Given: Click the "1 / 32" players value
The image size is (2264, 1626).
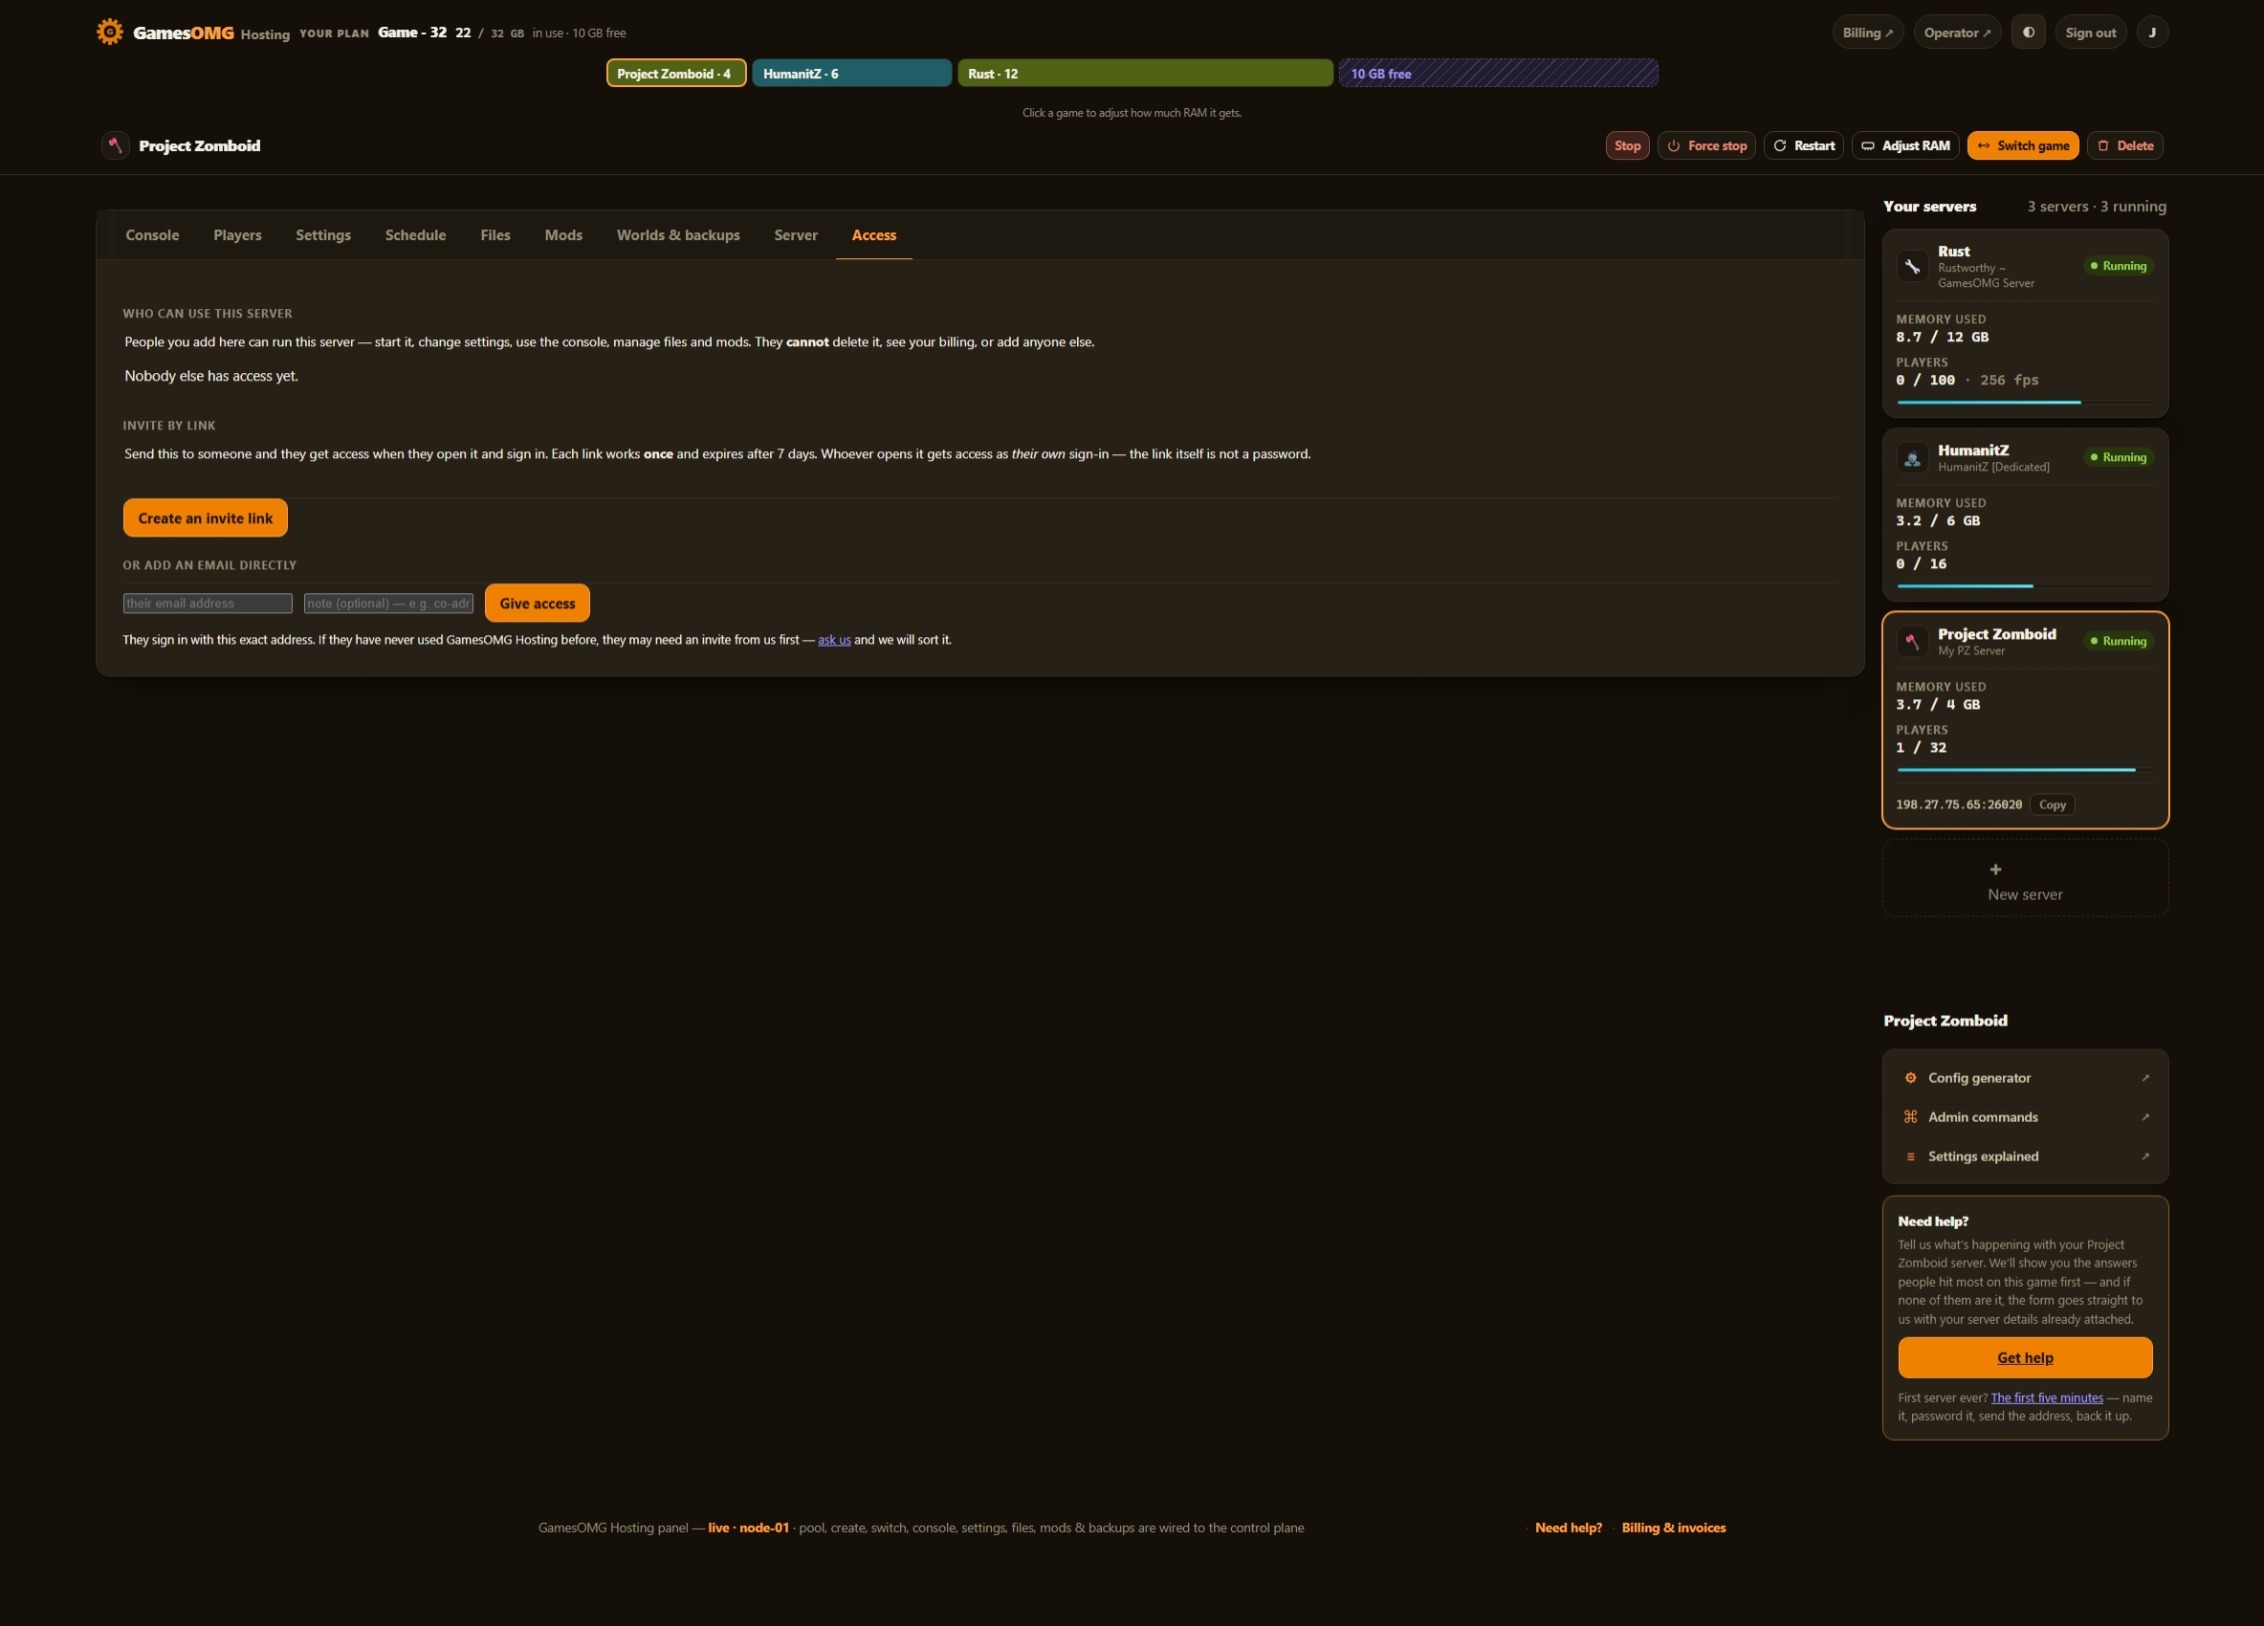Looking at the screenshot, I should 1921,748.
